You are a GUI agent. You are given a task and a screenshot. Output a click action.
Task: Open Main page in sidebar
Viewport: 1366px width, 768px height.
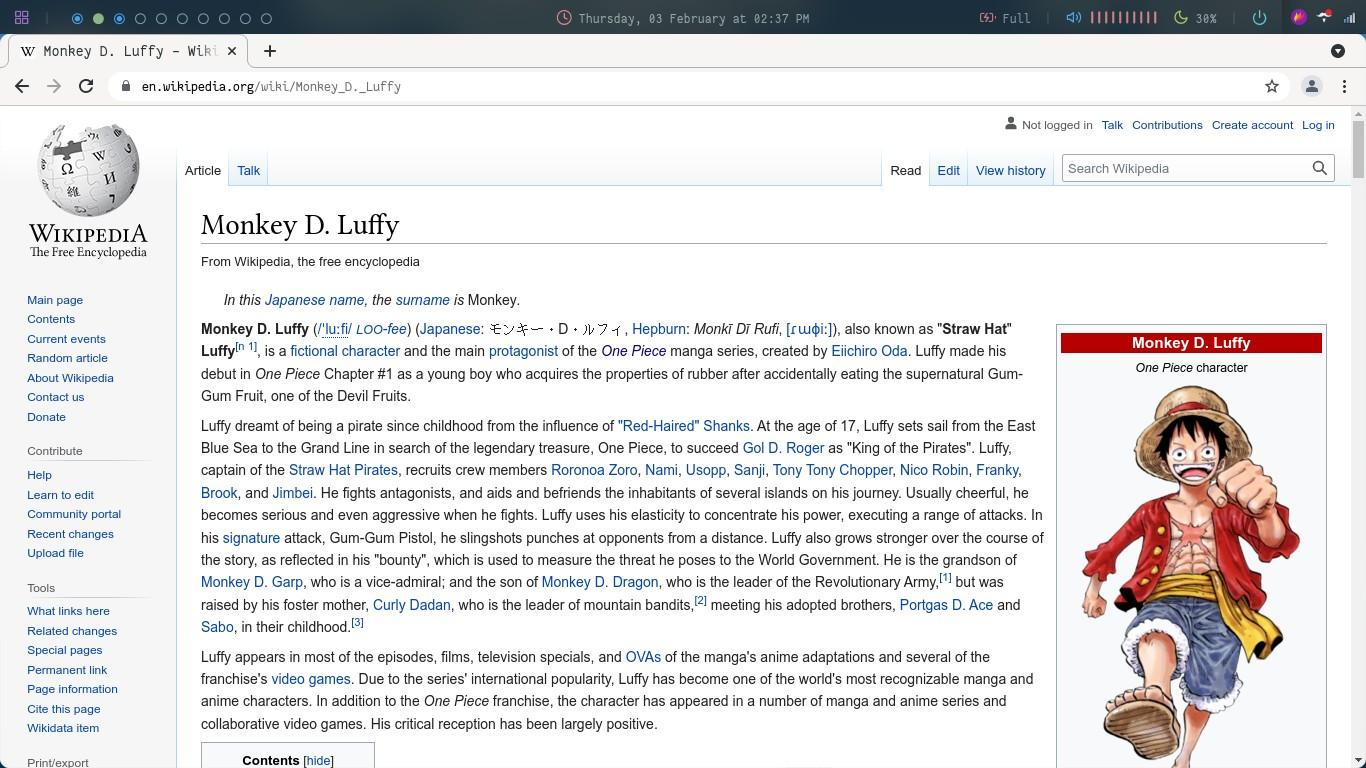click(55, 300)
